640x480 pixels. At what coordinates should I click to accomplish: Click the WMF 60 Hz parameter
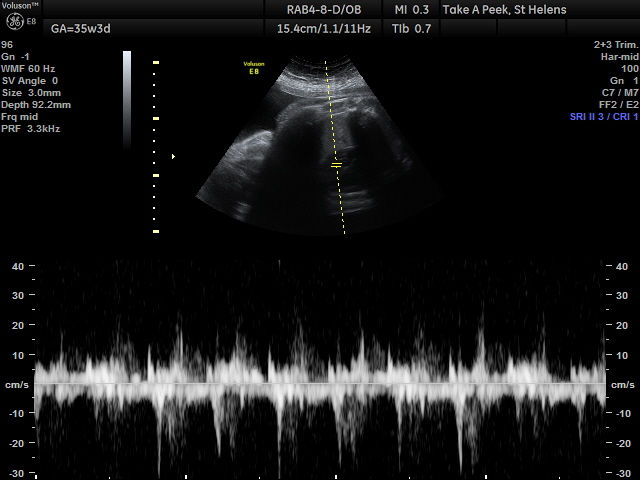(28, 69)
